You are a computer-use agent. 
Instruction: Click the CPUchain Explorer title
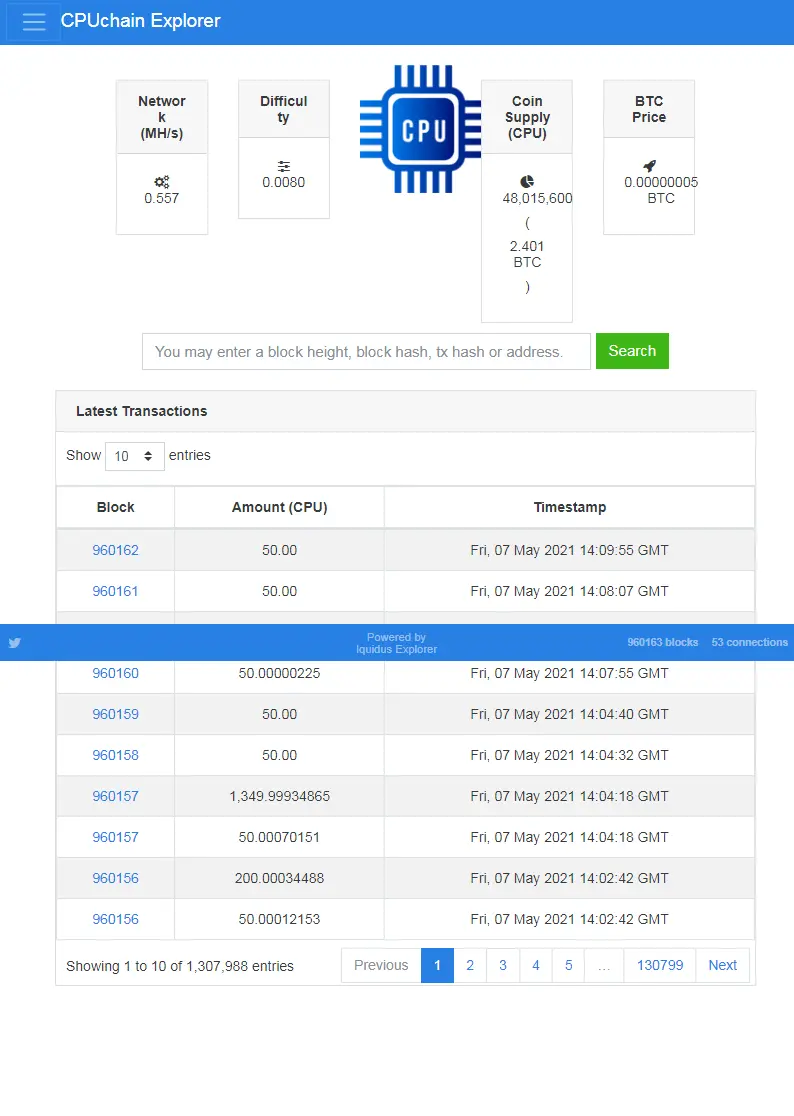tap(140, 21)
